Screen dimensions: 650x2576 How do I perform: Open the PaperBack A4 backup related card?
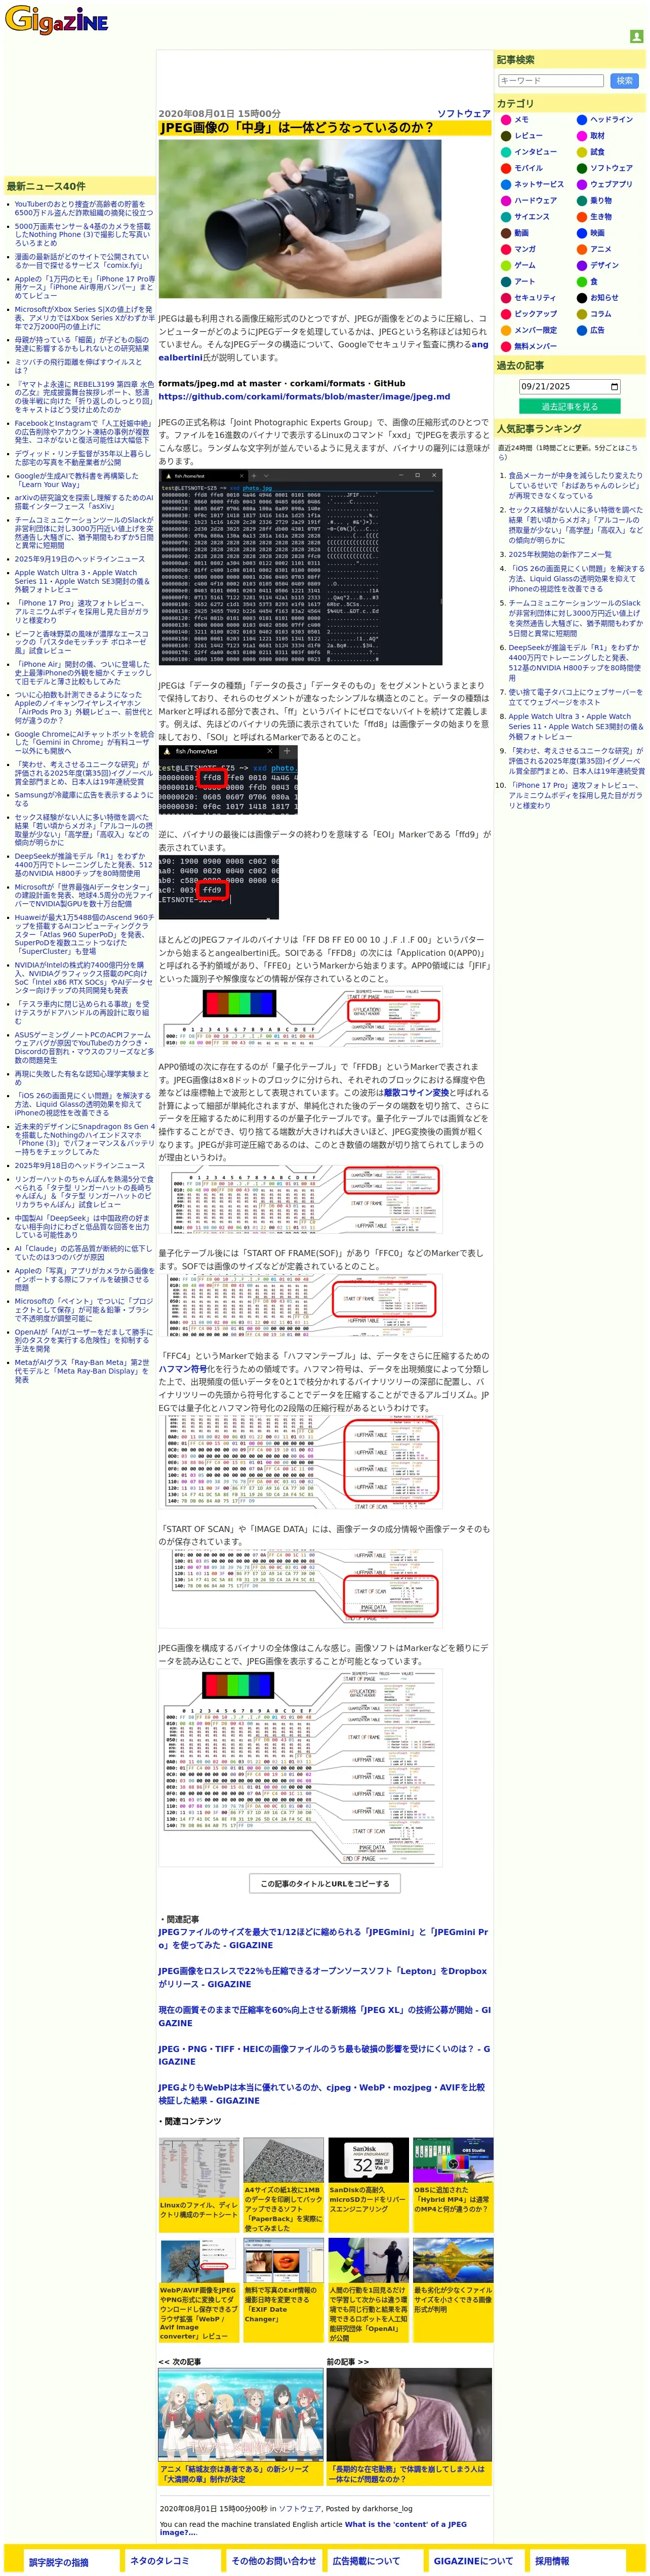point(283,2185)
